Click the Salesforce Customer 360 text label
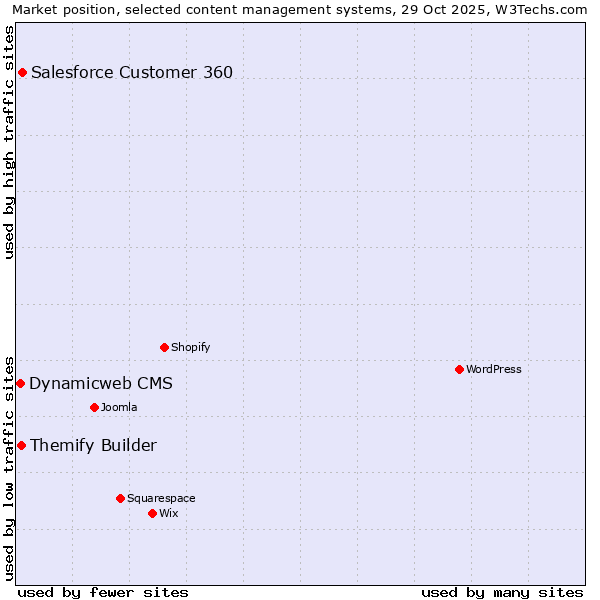 [131, 72]
